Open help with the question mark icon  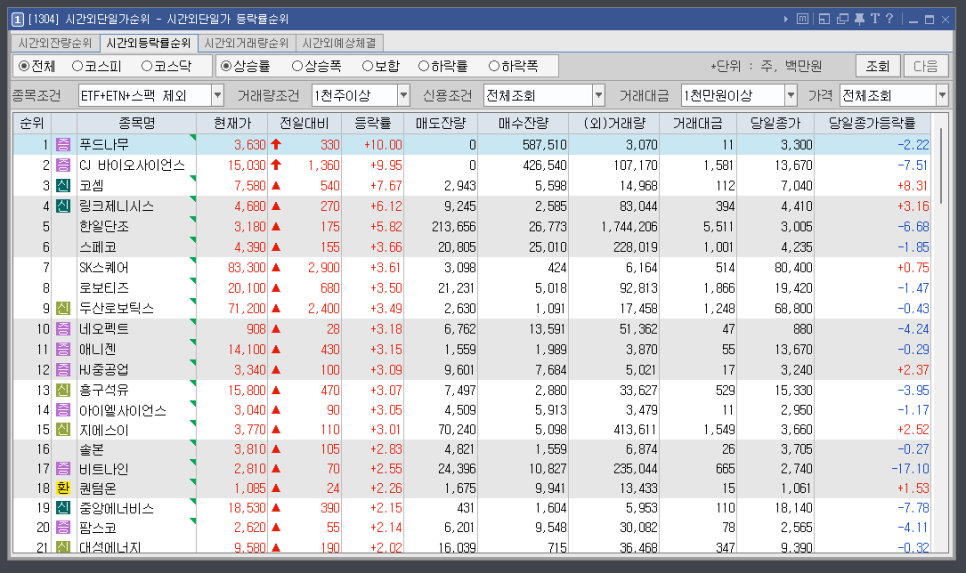click(889, 18)
